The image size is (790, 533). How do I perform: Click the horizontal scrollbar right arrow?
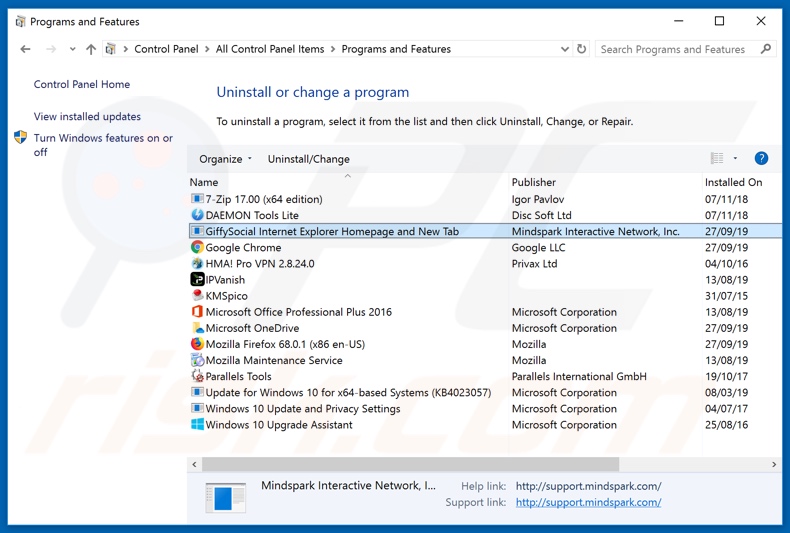pyautogui.click(x=774, y=464)
